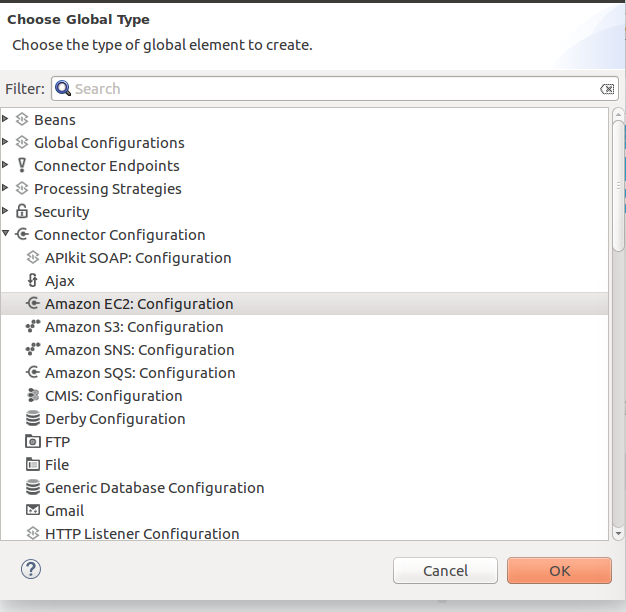This screenshot has height=612, width=626.
Task: Click the Processing Strategies icon
Action: (x=22, y=188)
